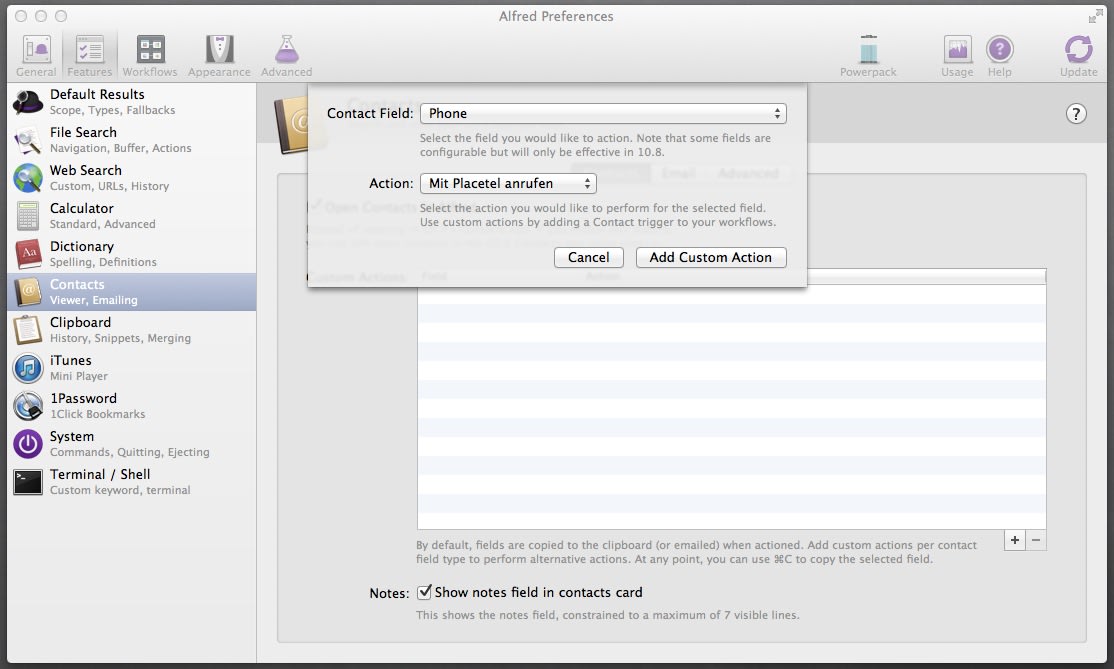
Task: Toggle fullscreen arrows in title bar
Action: click(1094, 16)
